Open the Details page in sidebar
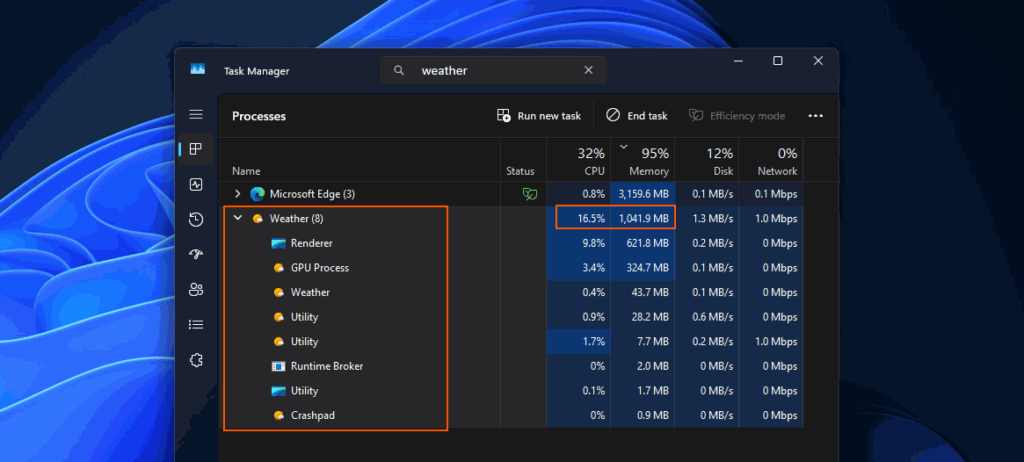The width and height of the screenshot is (1024, 462). coord(196,325)
